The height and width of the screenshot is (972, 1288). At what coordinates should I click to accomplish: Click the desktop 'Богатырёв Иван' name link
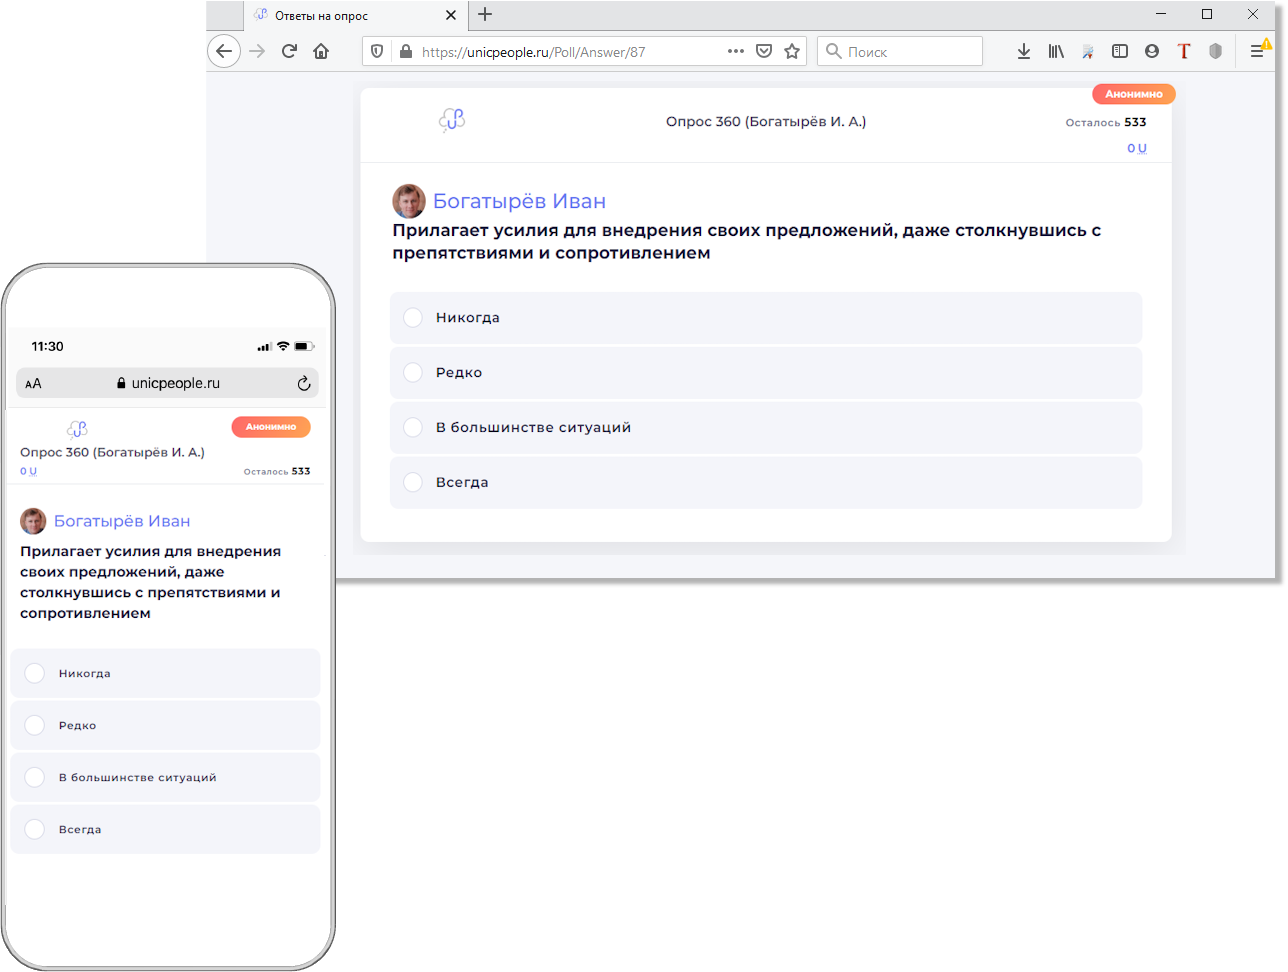click(x=519, y=201)
